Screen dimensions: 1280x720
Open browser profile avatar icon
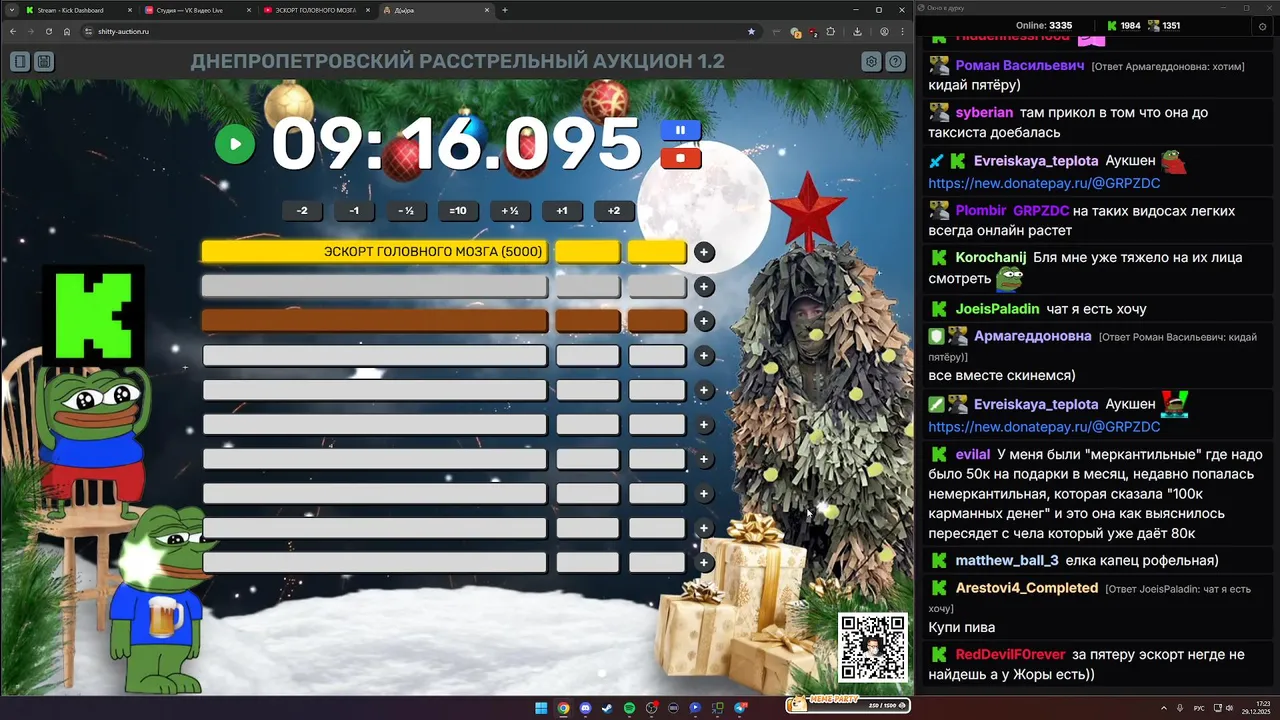point(884,31)
